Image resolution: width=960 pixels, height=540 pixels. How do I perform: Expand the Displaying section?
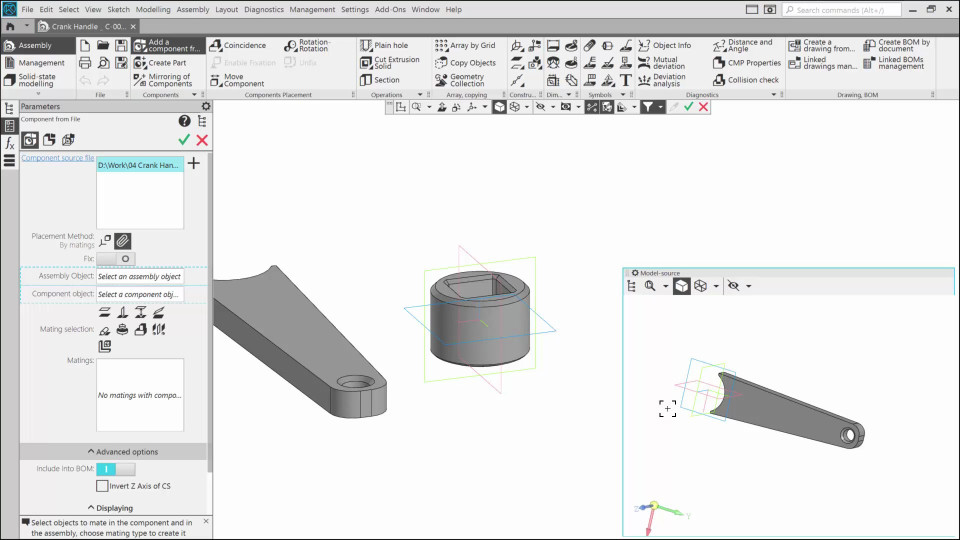[113, 508]
